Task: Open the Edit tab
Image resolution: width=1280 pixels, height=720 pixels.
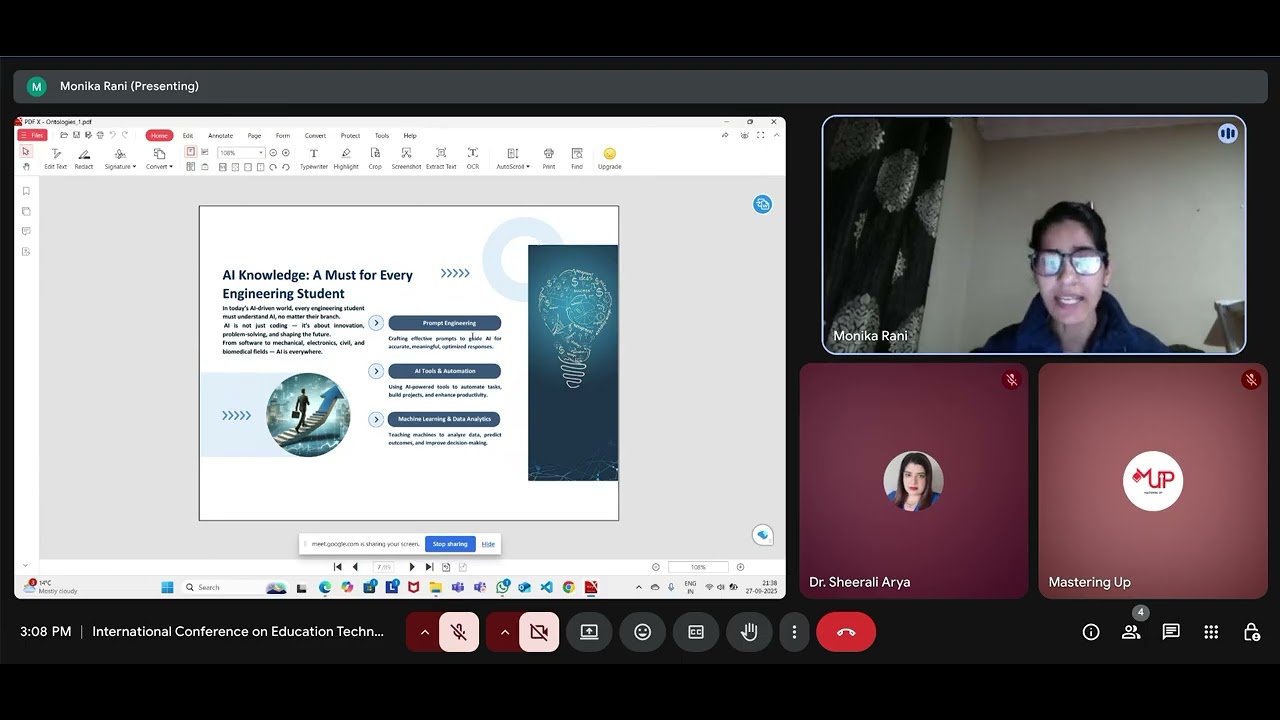Action: 187,135
